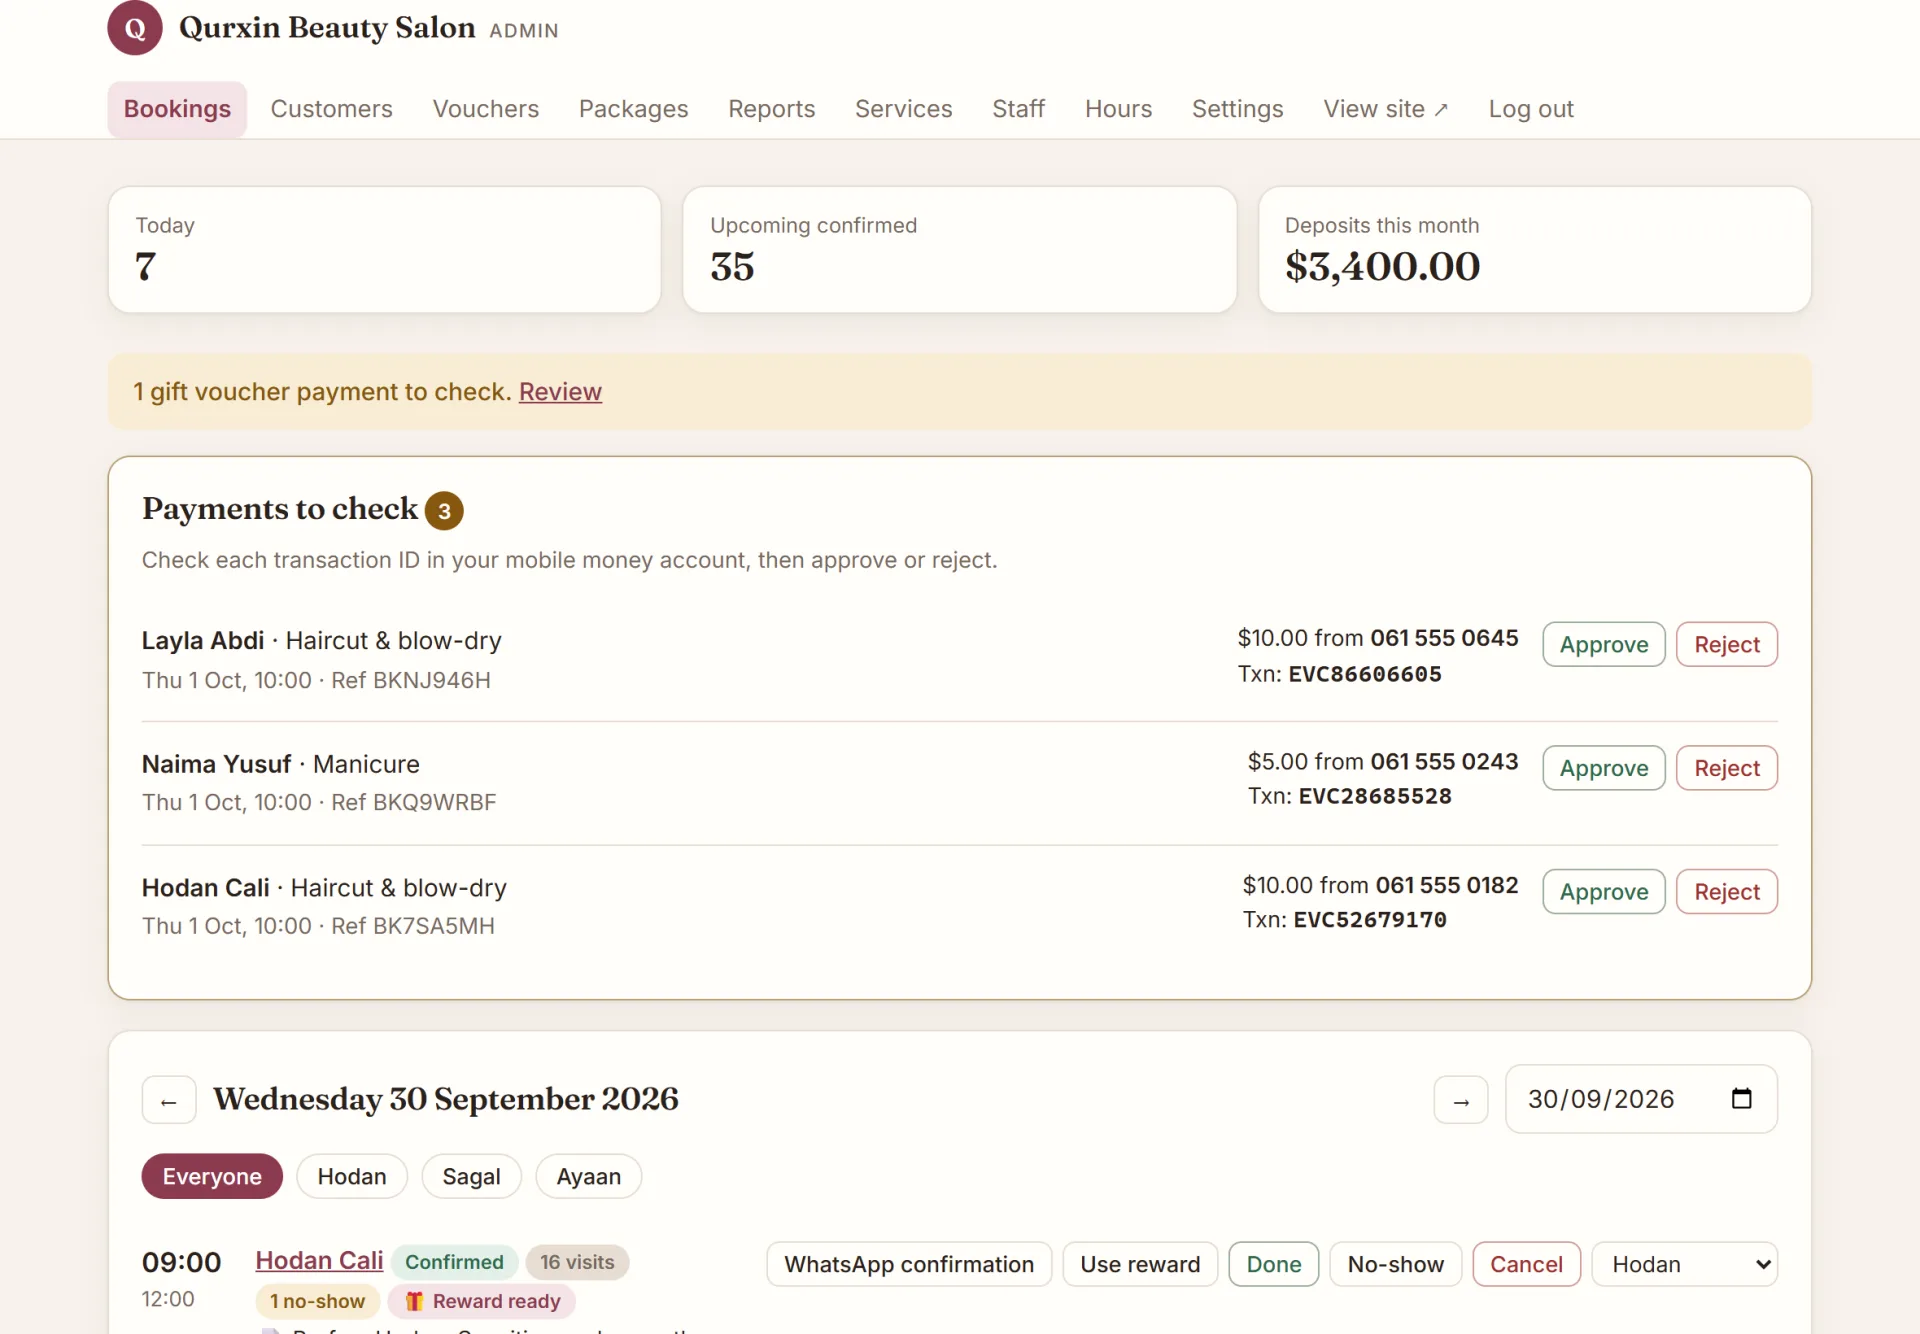The height and width of the screenshot is (1334, 1920).
Task: Open the Reports tab
Action: point(771,109)
